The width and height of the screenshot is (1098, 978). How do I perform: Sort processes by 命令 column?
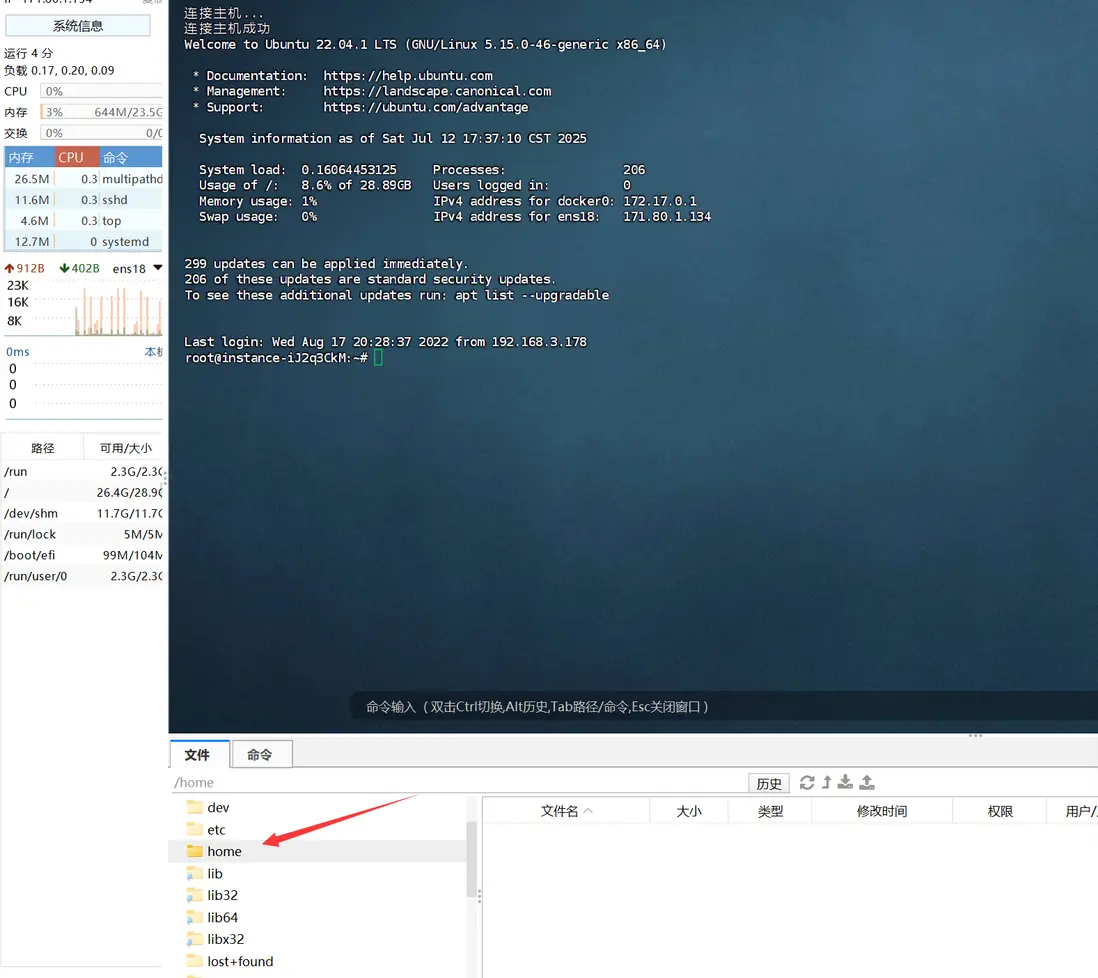(130, 158)
